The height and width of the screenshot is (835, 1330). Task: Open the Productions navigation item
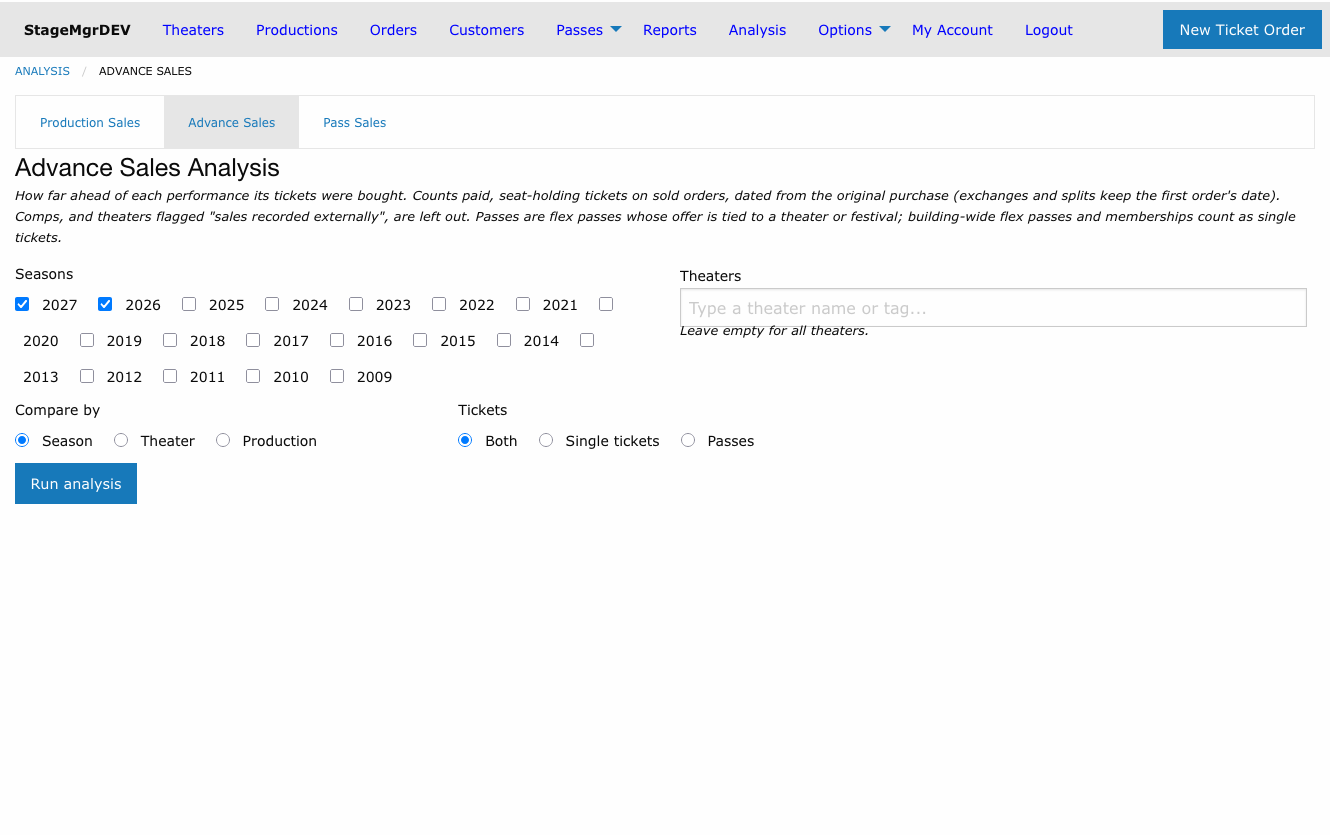point(297,30)
